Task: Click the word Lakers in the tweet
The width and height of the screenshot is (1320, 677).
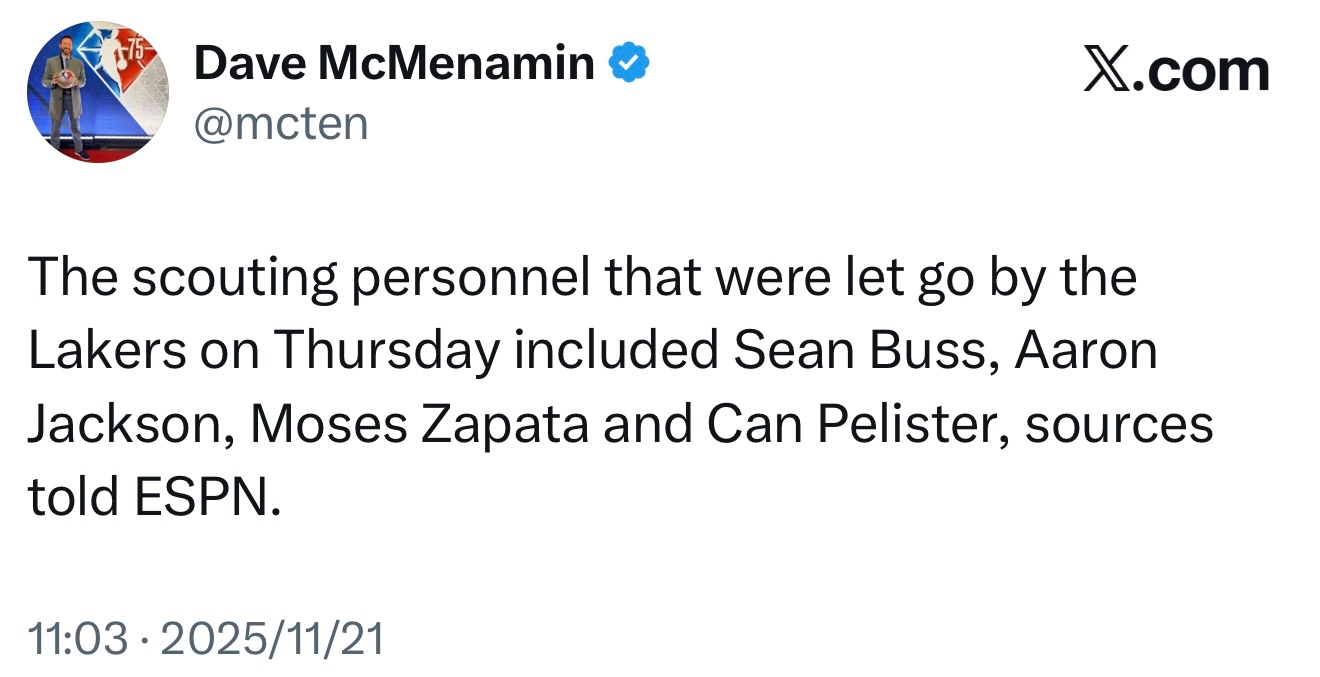Action: pyautogui.click(x=107, y=351)
